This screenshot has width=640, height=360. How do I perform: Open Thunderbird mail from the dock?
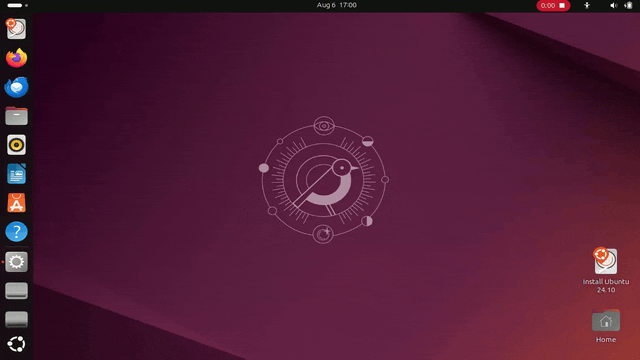(x=16, y=87)
